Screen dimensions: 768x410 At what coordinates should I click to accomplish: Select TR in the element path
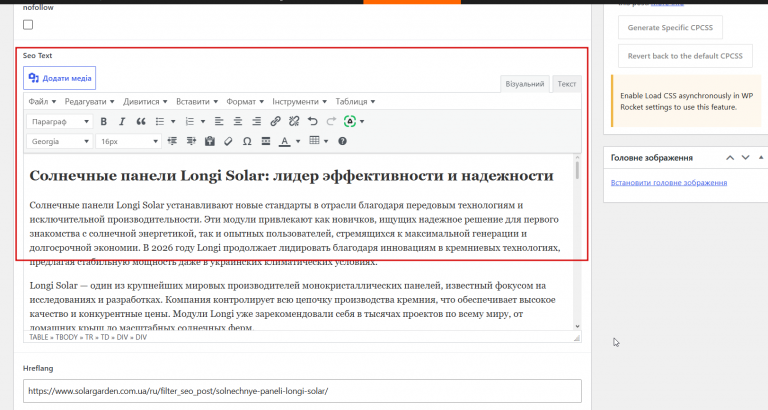pyautogui.click(x=89, y=337)
